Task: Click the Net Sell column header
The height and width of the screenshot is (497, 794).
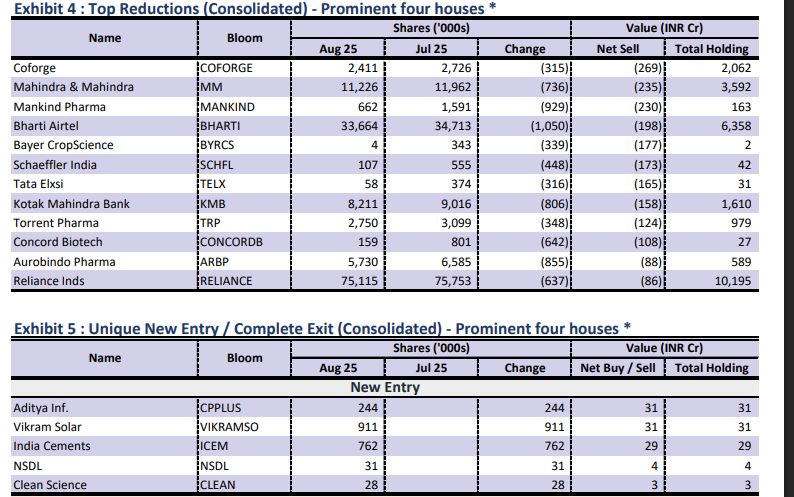Action: (617, 49)
